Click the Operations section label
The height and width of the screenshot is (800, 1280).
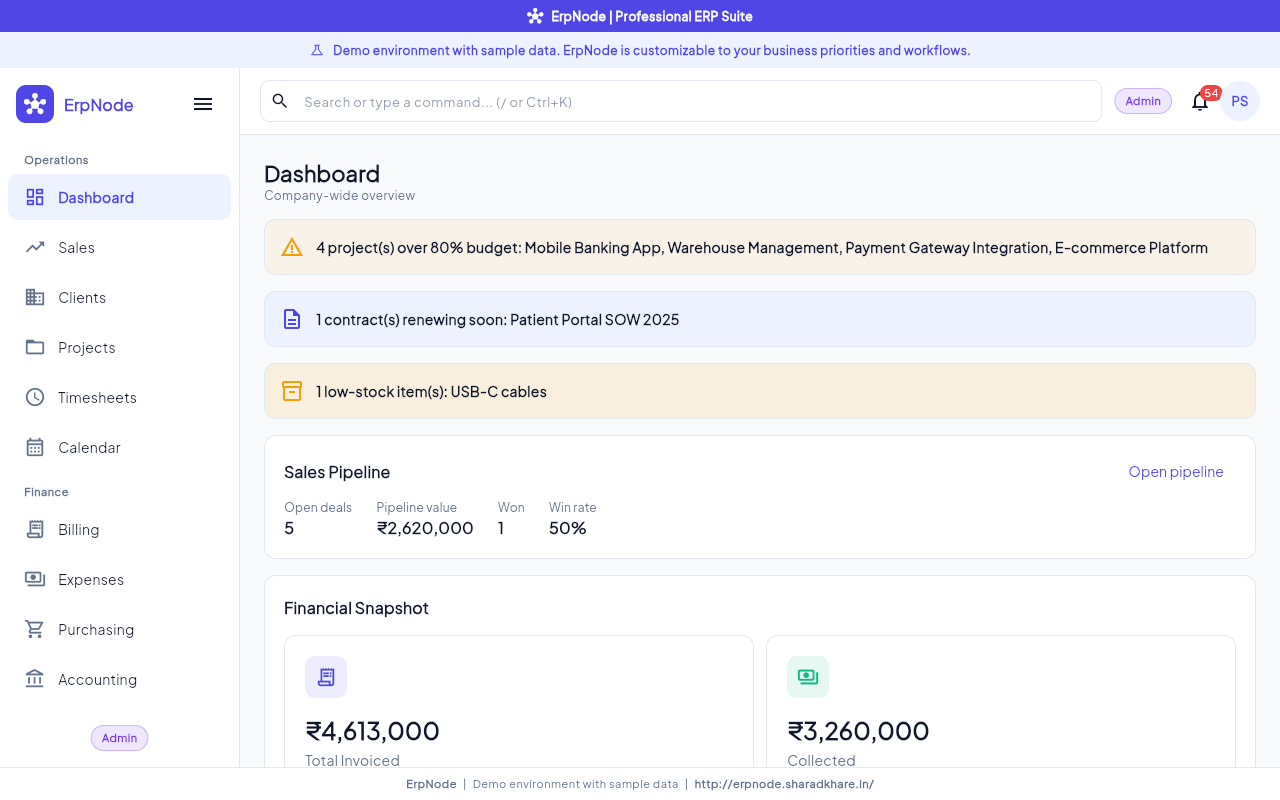click(56, 160)
